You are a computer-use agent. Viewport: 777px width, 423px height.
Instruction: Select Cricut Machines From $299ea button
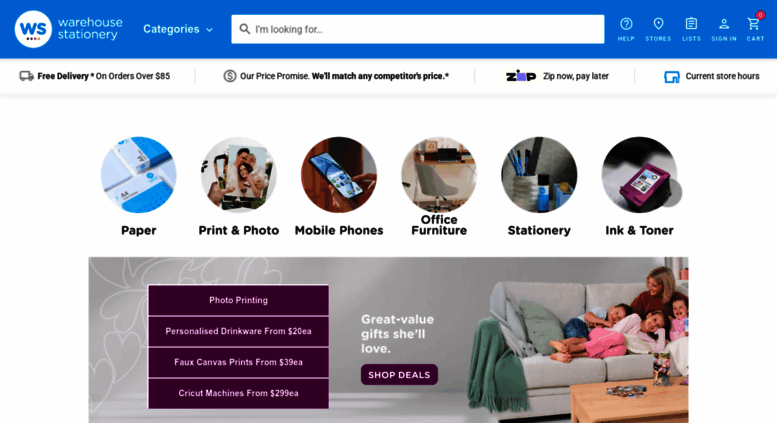(x=238, y=393)
